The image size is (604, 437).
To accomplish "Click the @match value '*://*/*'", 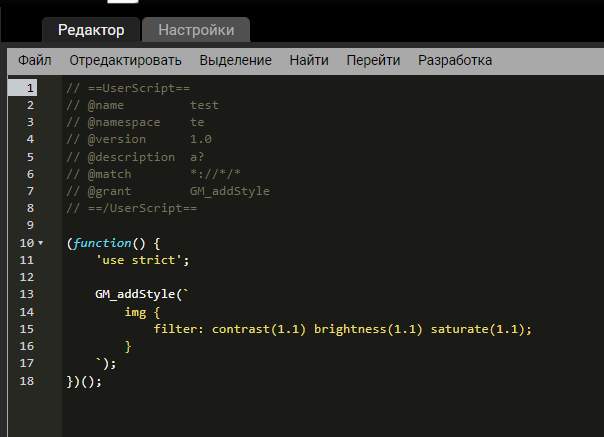I will [215, 174].
